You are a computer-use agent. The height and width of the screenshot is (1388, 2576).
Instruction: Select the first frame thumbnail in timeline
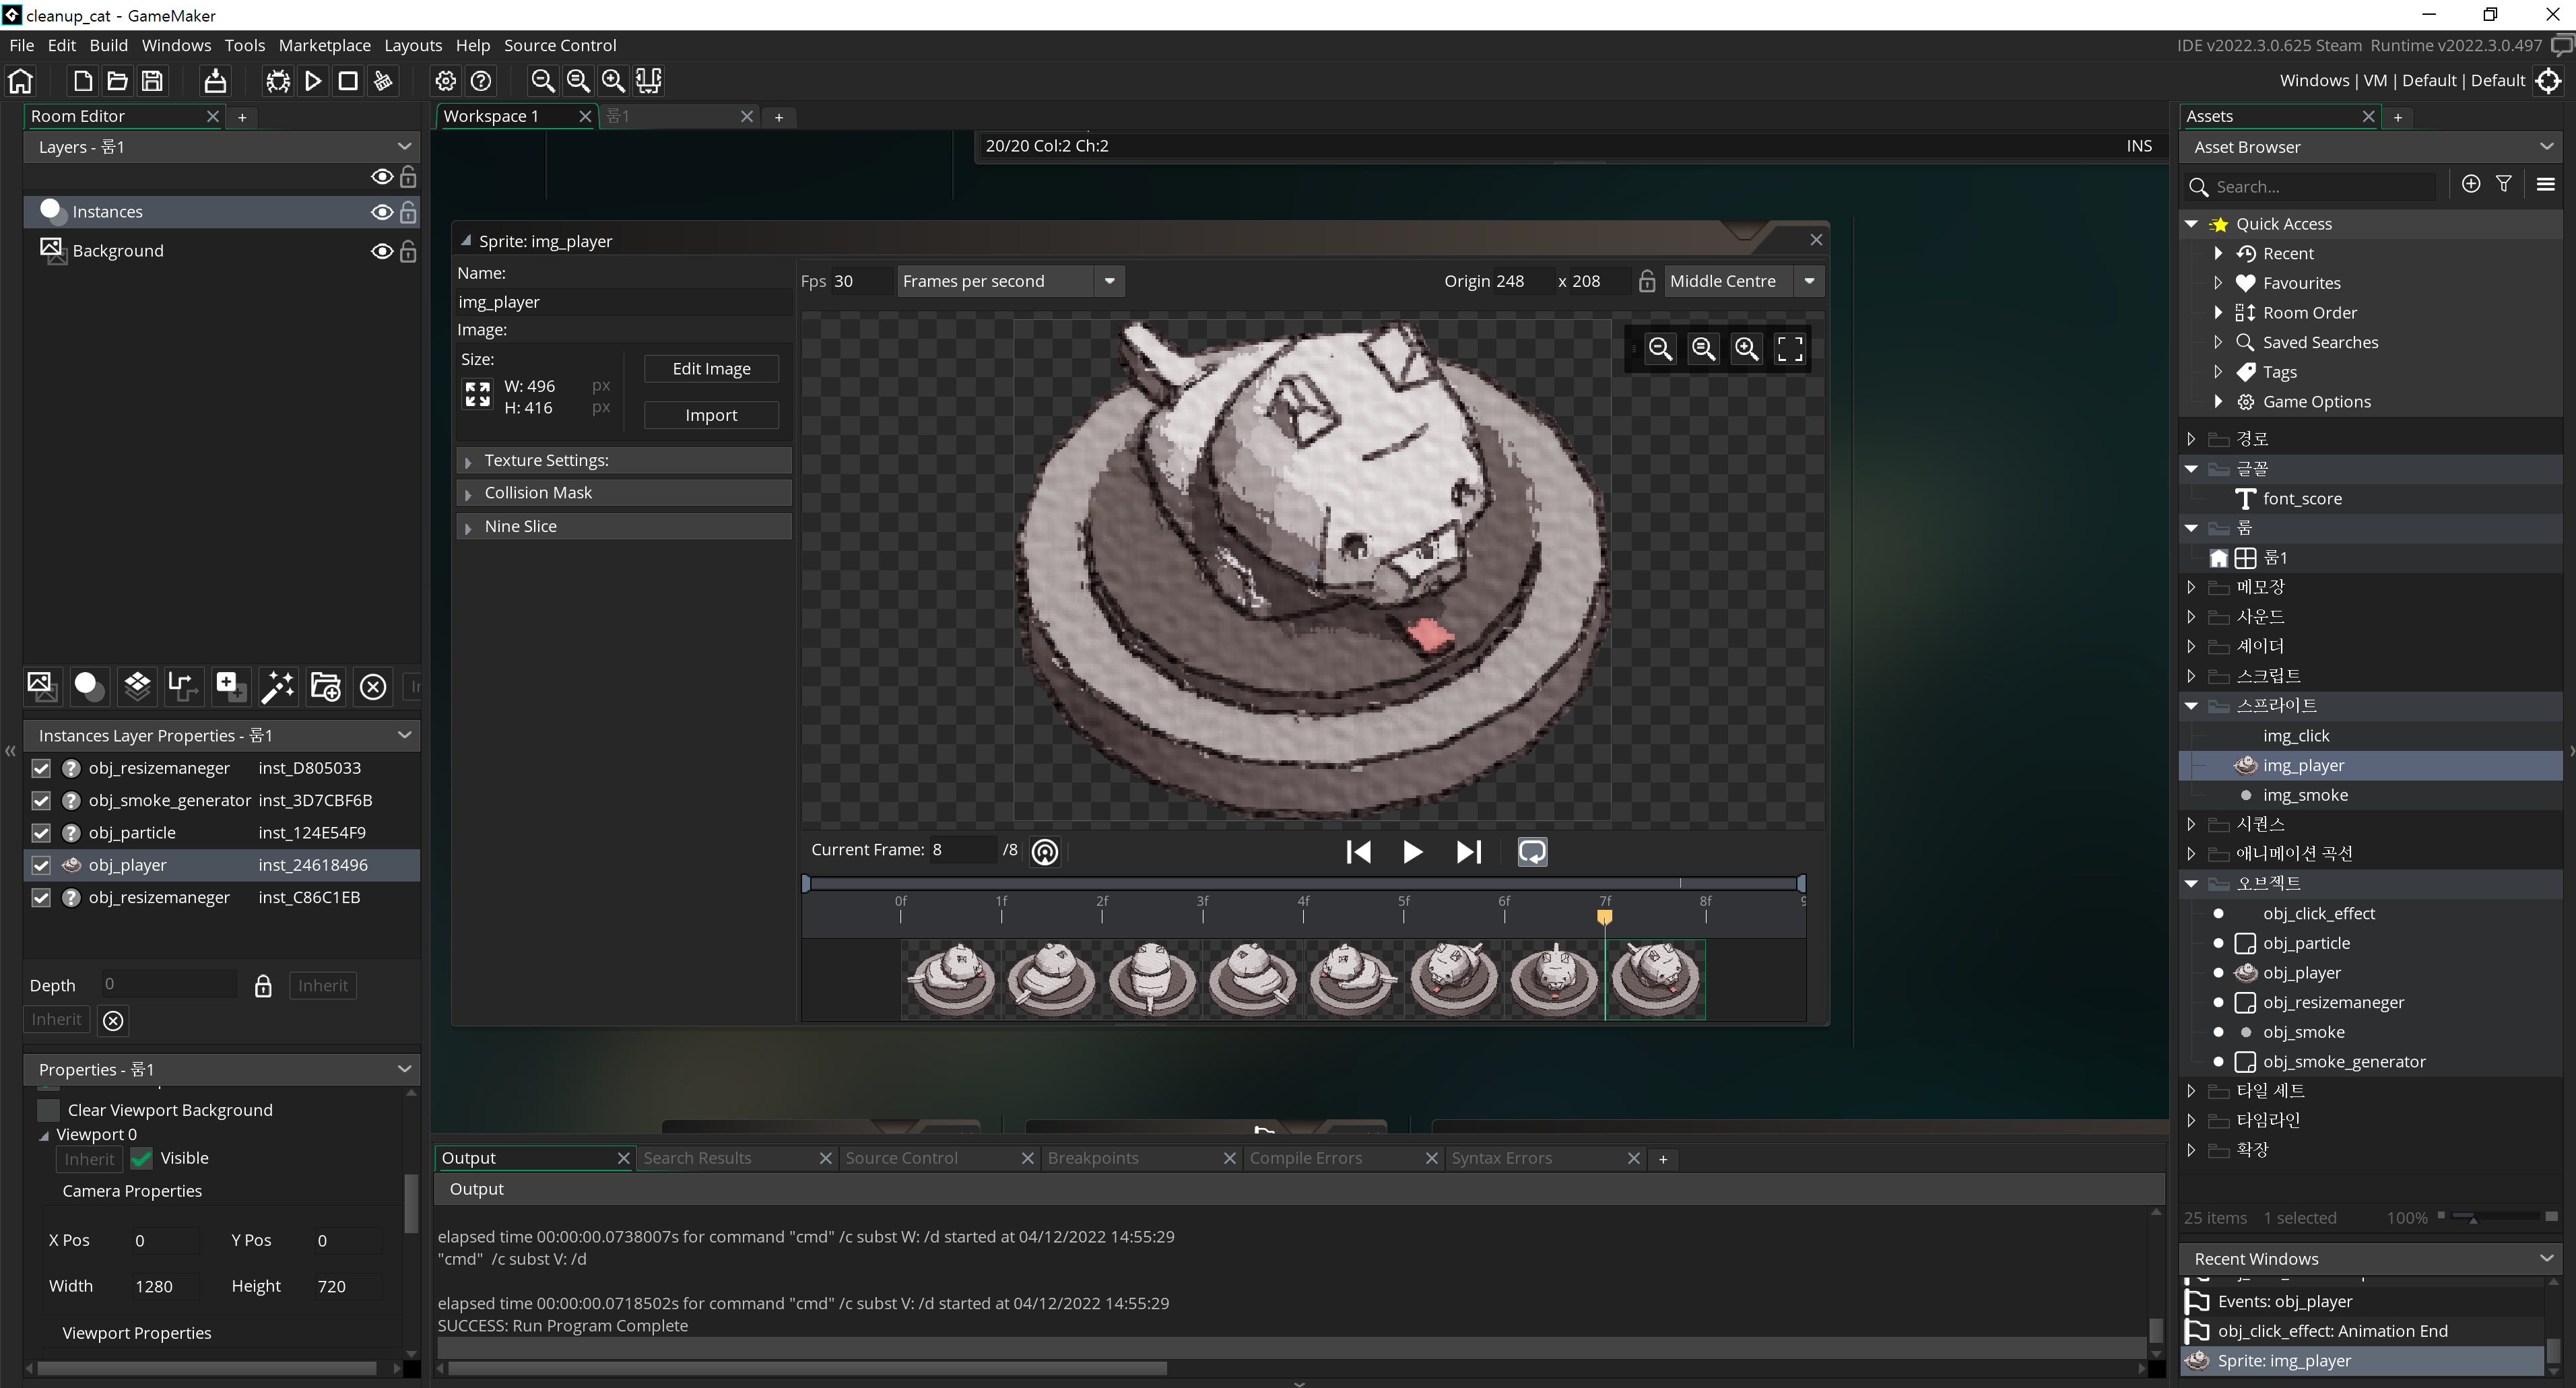point(951,979)
